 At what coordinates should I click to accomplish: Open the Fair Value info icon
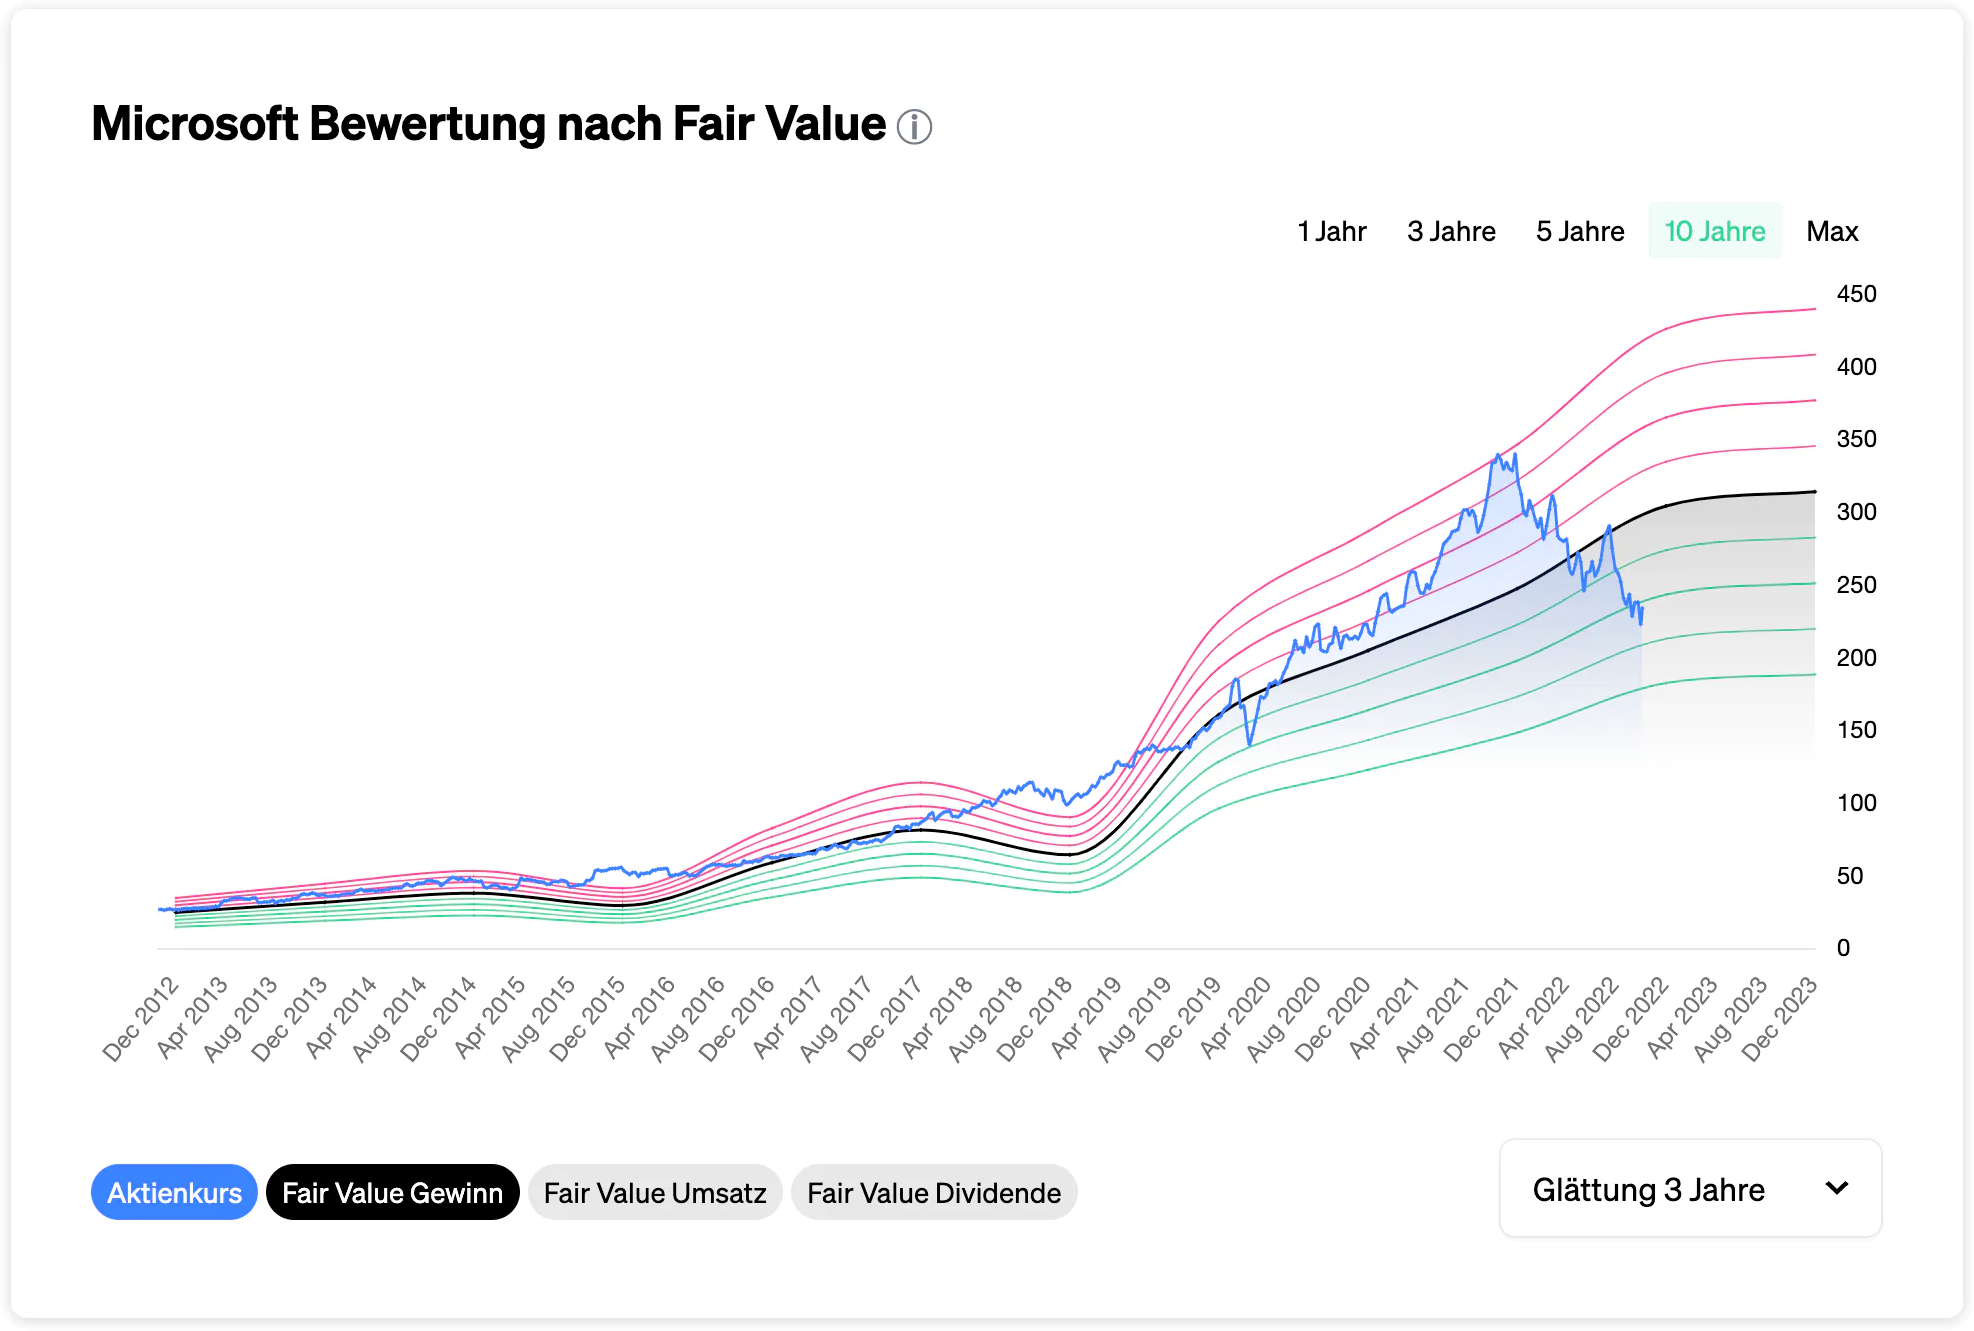click(x=914, y=127)
